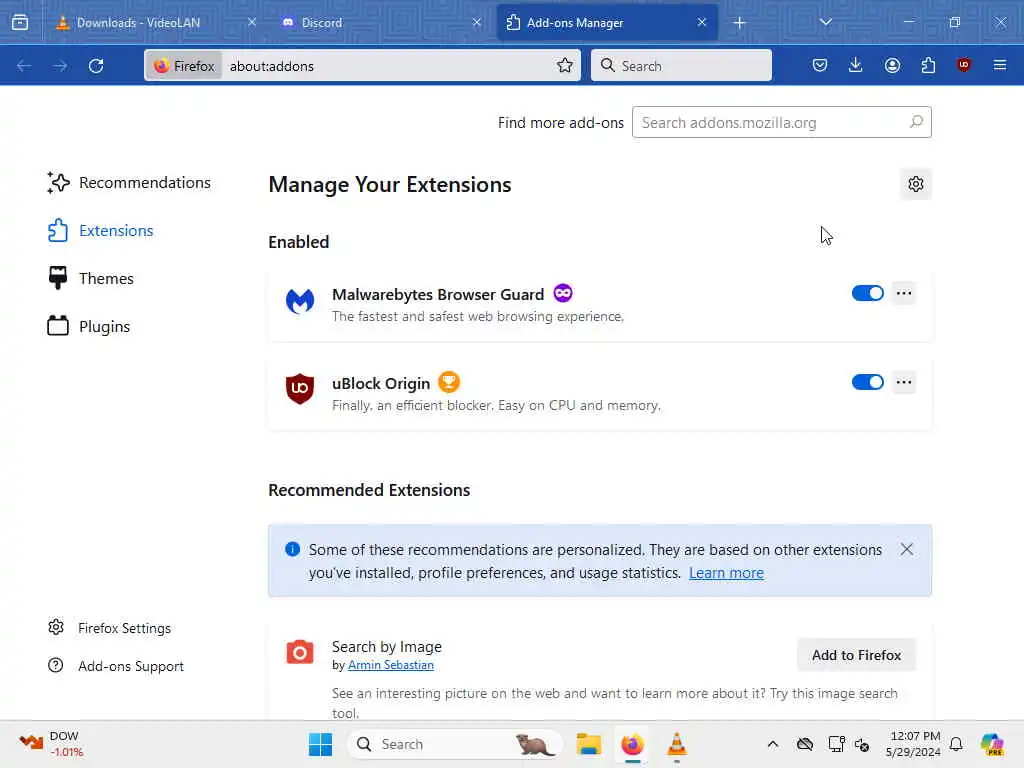Viewport: 1024px width, 768px height.
Task: Open the Recommendations section
Action: 129,183
